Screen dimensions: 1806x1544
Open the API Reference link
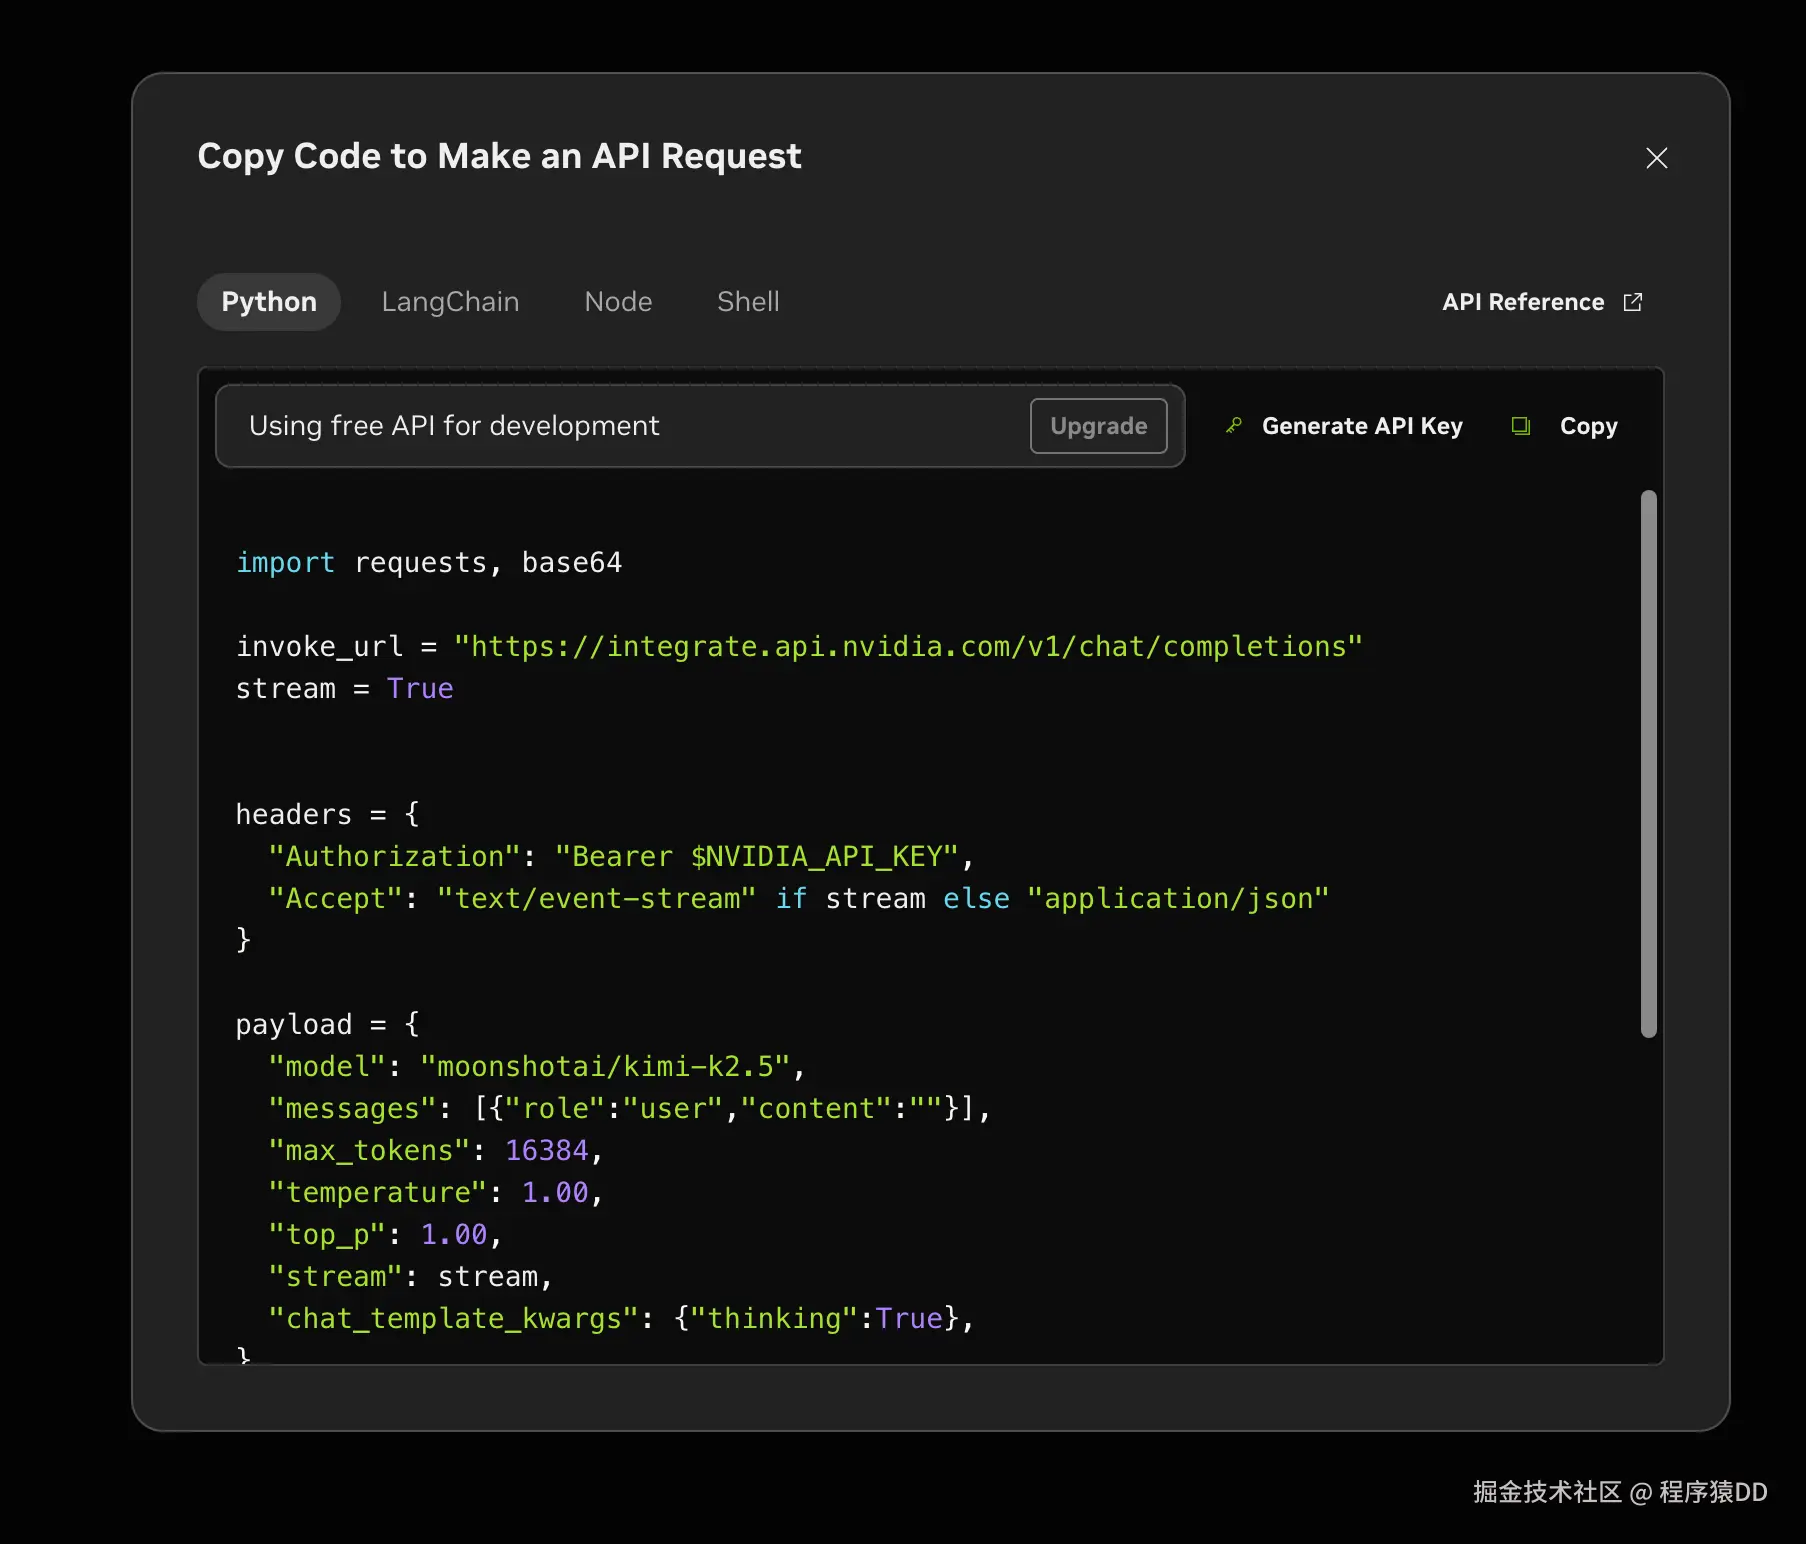coord(1522,302)
